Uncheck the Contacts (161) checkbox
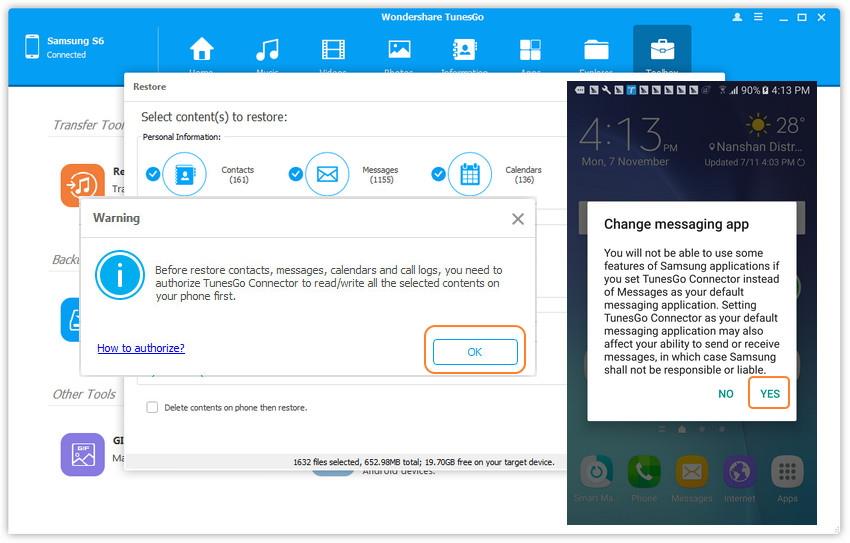Viewport: 850px width, 543px height. pyautogui.click(x=153, y=174)
